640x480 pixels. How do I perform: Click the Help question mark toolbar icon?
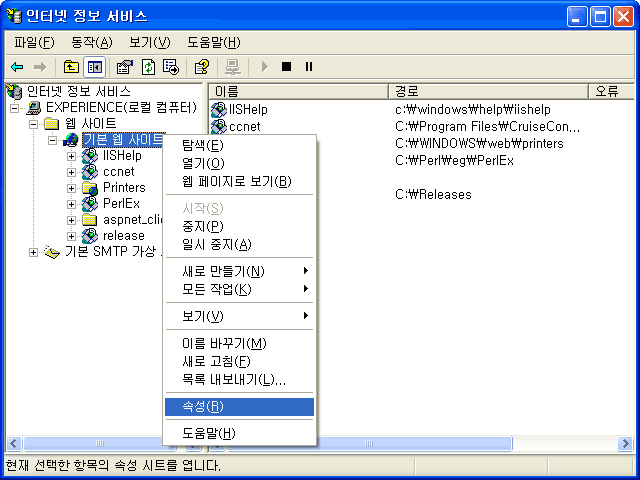pos(201,67)
